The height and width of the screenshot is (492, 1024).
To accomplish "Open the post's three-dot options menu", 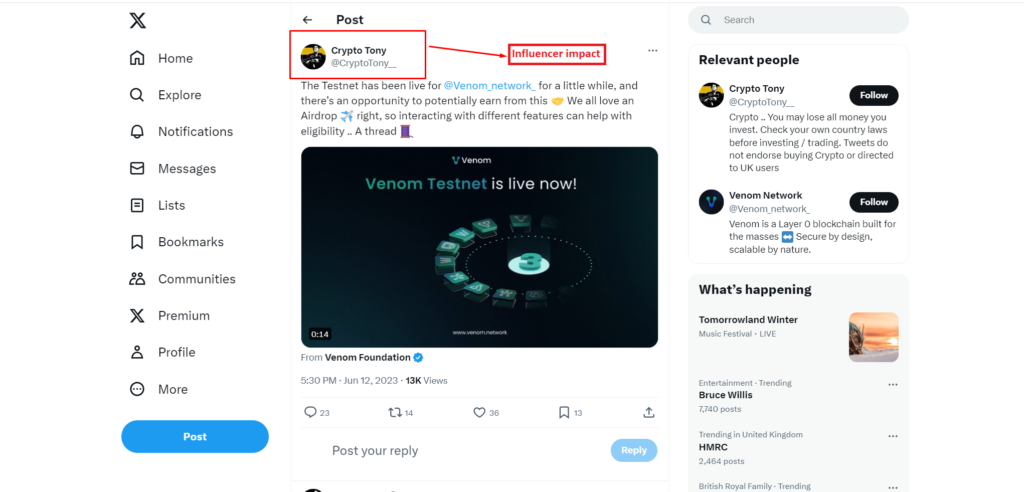I will coord(652,50).
